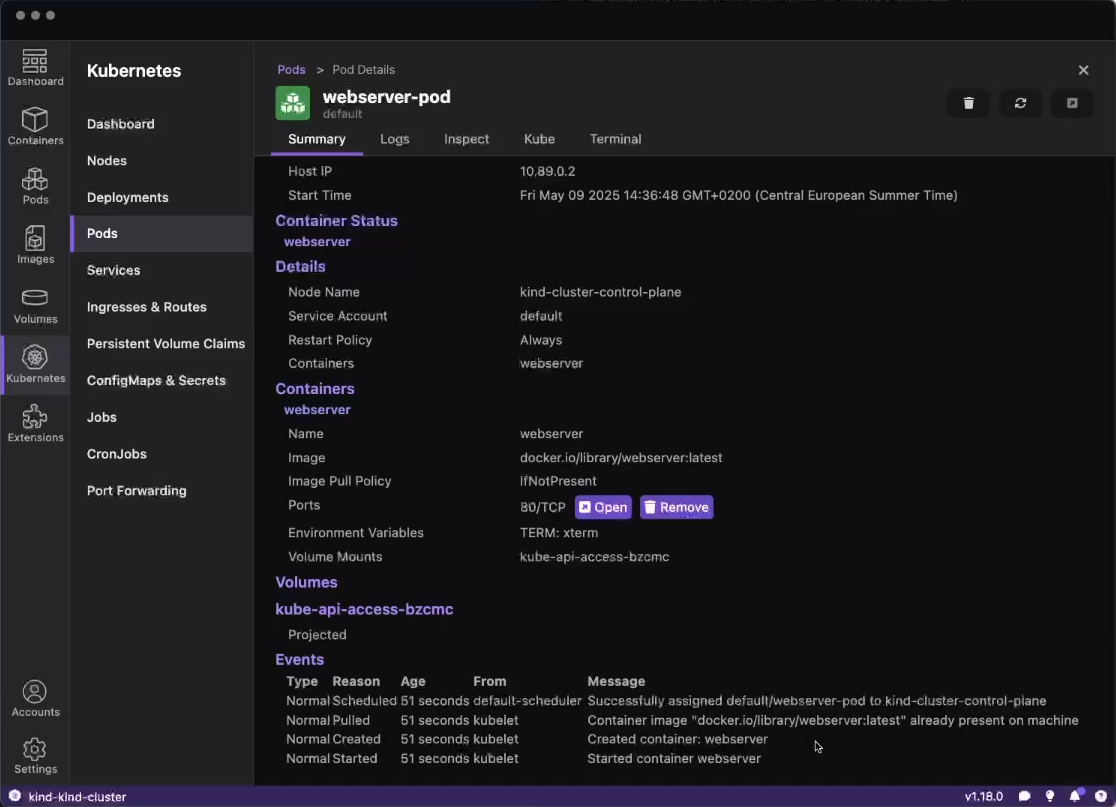Collapse the webserver entry under Containers
The width and height of the screenshot is (1116, 807).
click(317, 410)
